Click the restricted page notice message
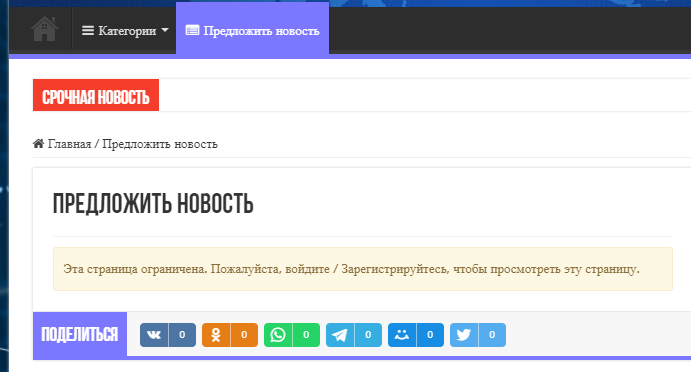Screen dimensions: 691x372 [x=363, y=269]
